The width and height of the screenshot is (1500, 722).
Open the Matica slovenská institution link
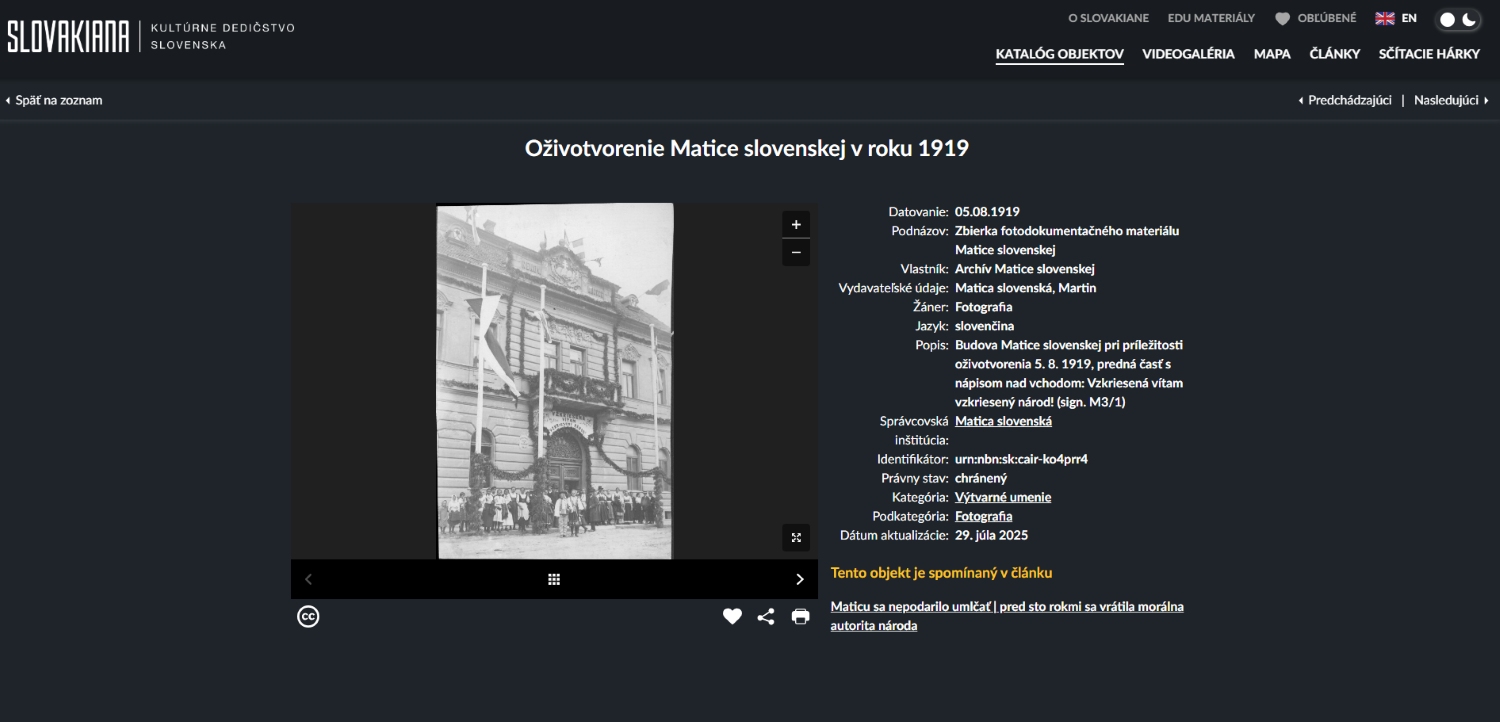(x=1003, y=421)
